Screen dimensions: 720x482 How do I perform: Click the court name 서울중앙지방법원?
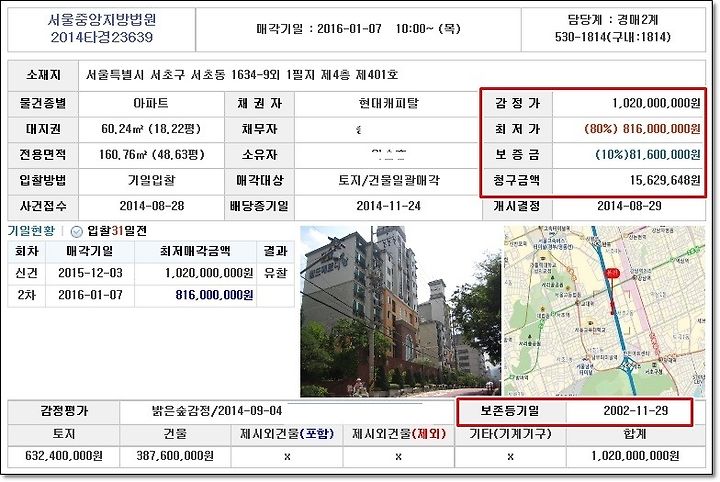pyautogui.click(x=102, y=20)
